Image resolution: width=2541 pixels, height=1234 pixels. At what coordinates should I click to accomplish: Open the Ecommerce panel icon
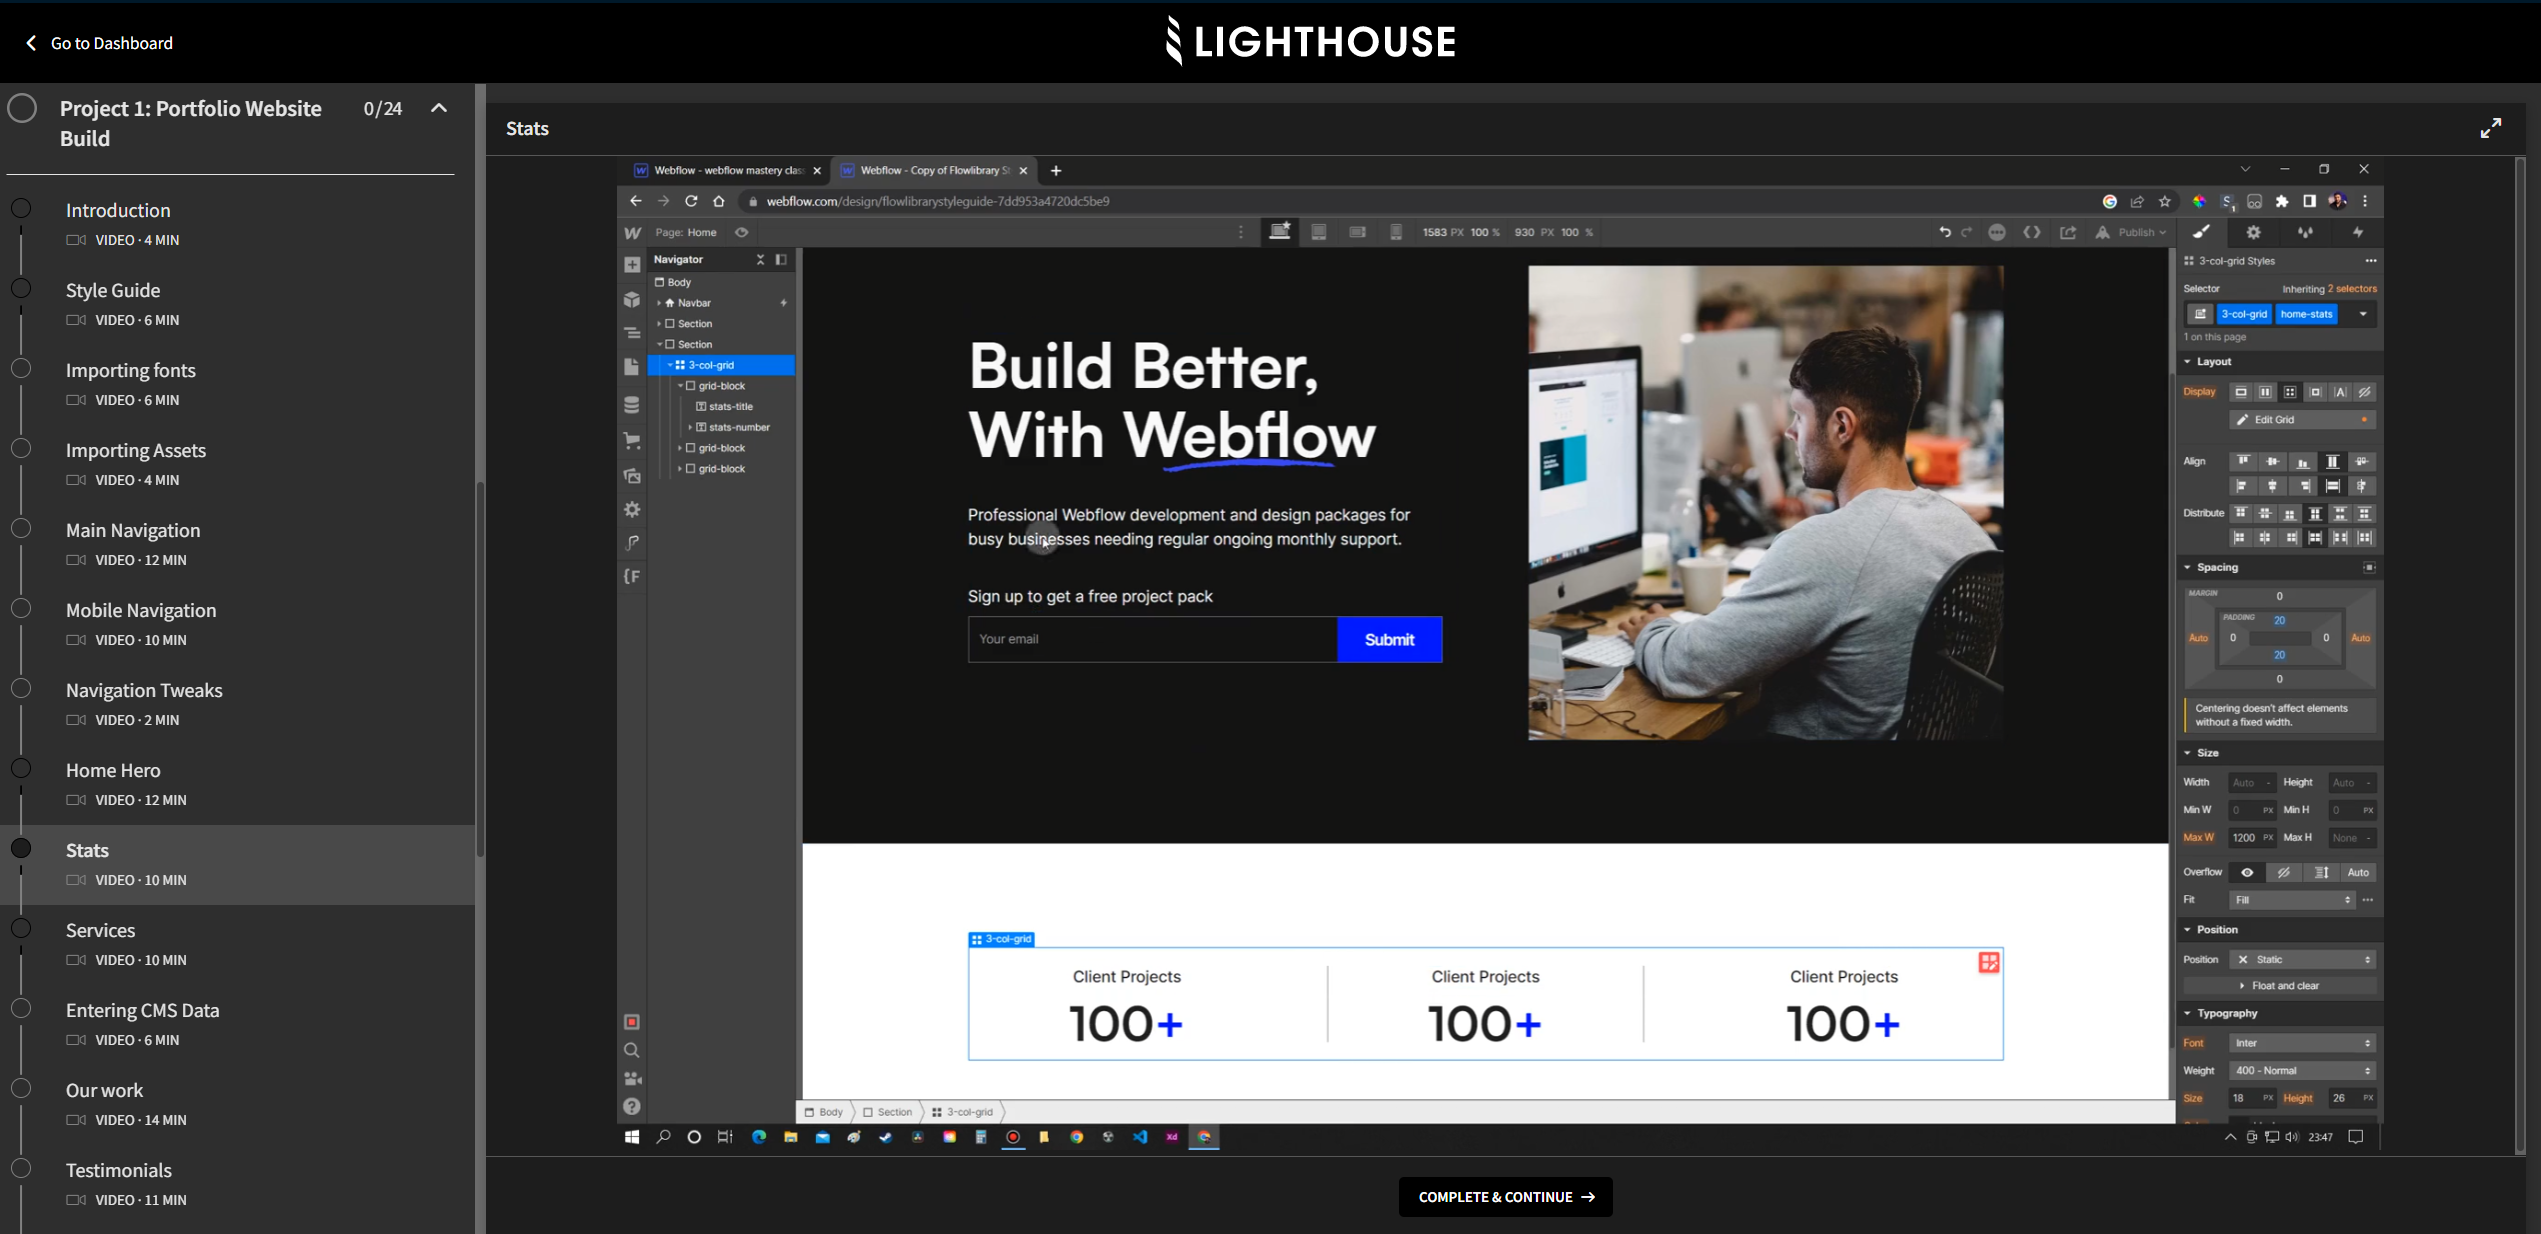click(x=631, y=441)
